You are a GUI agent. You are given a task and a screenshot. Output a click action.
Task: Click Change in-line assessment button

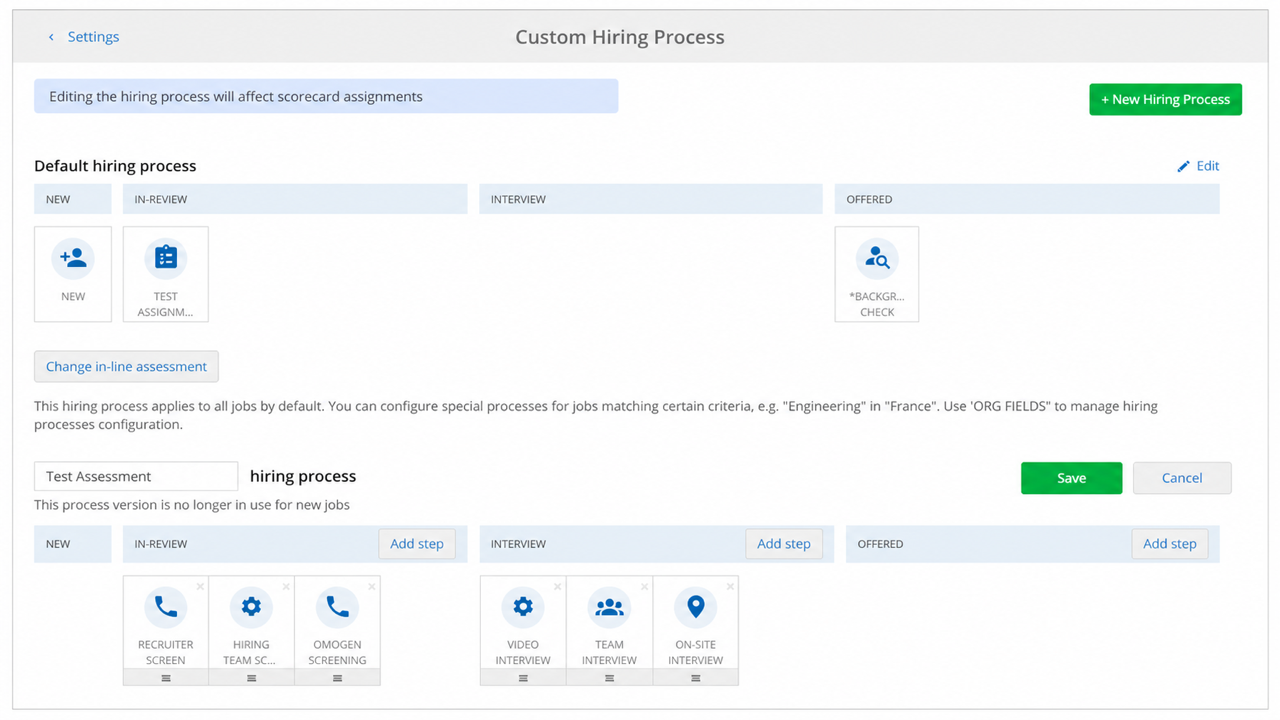point(126,366)
